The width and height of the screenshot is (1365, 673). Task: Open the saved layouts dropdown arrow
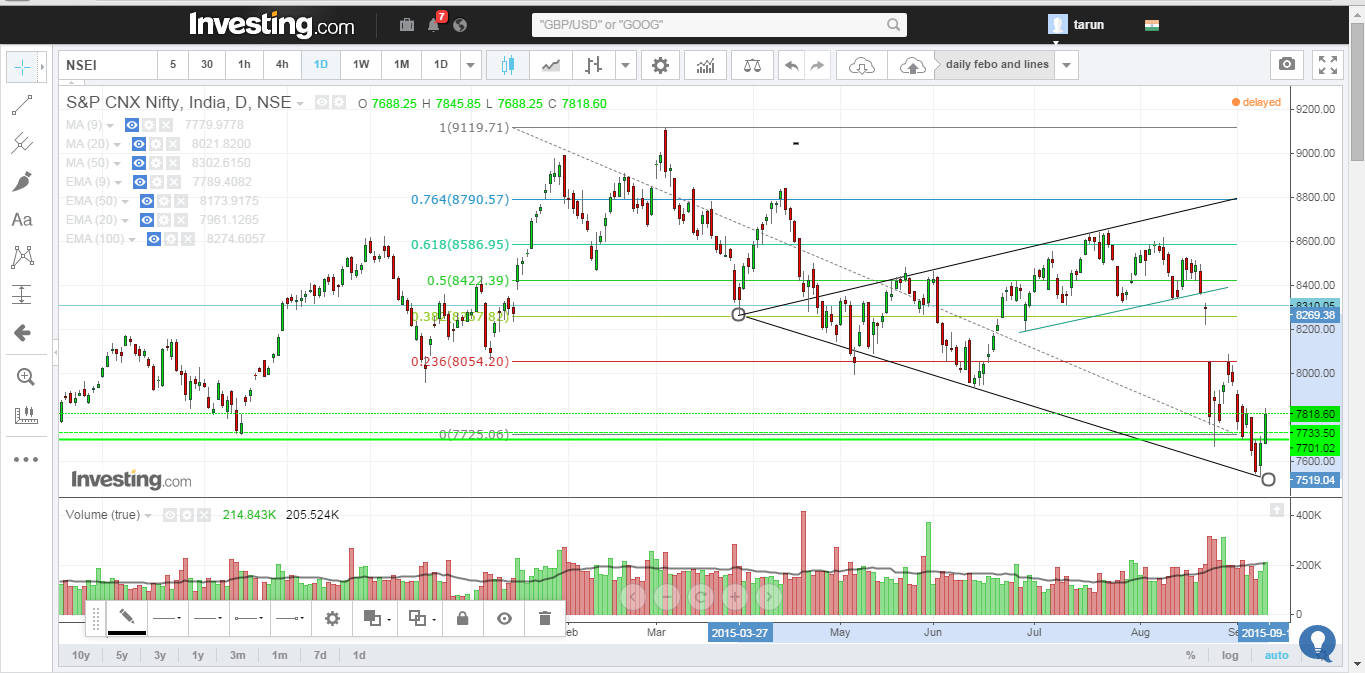tap(1067, 65)
